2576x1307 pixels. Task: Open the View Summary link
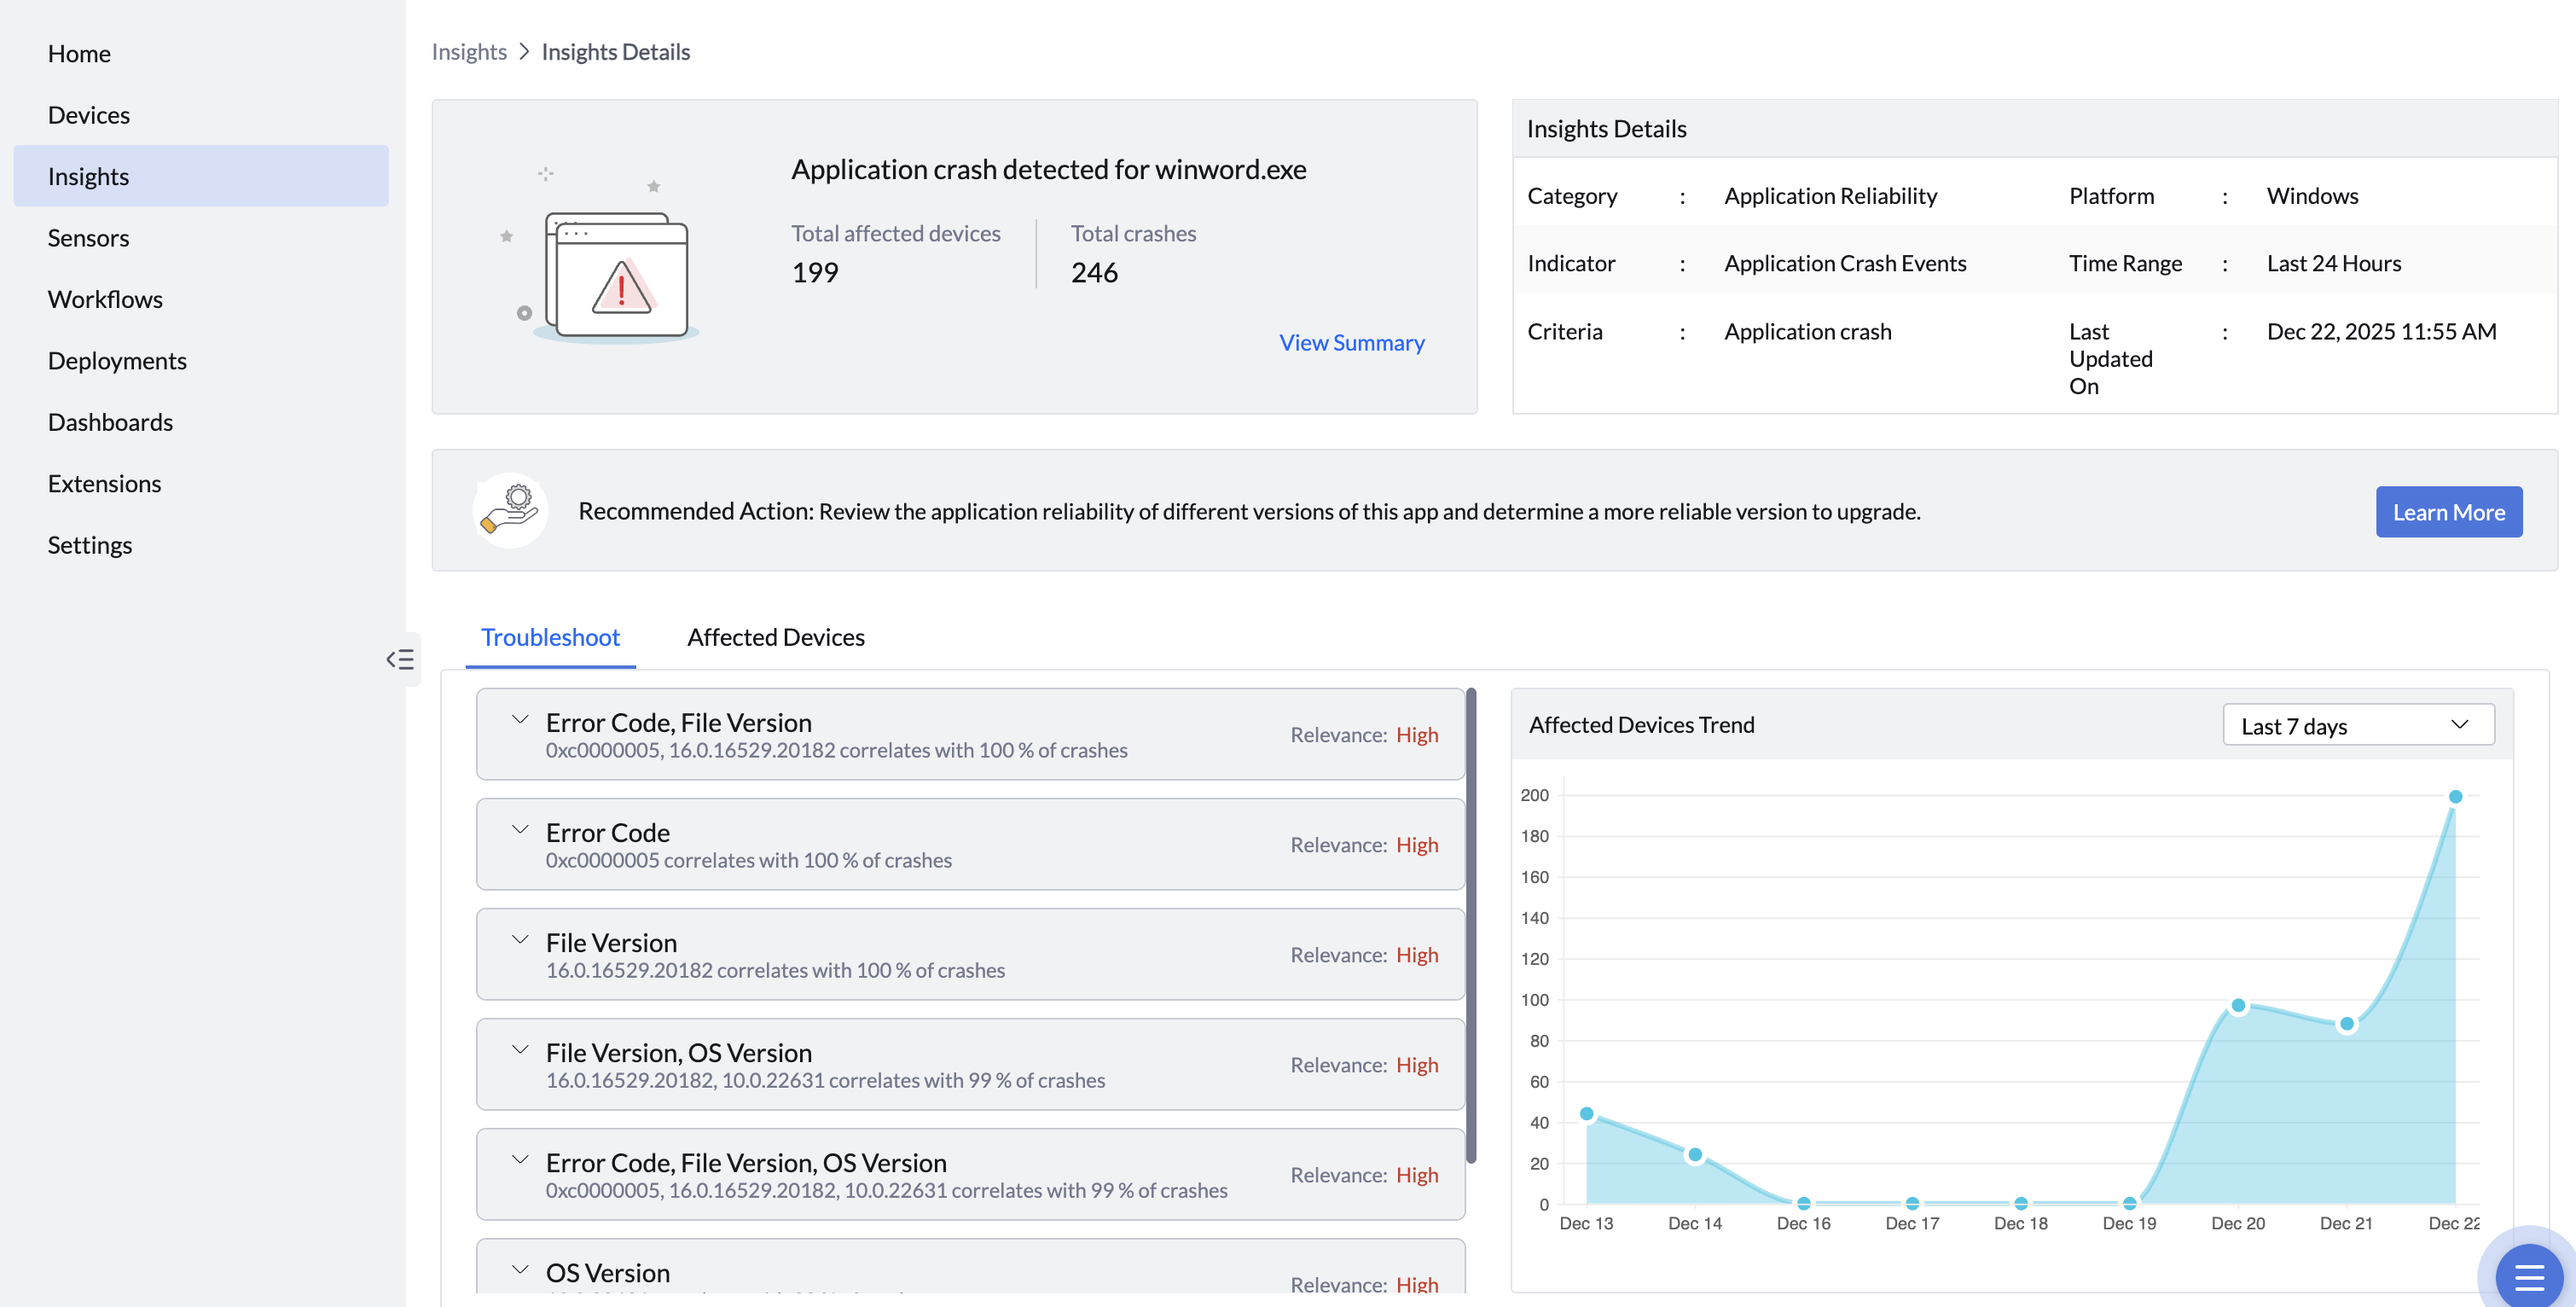pos(1351,342)
